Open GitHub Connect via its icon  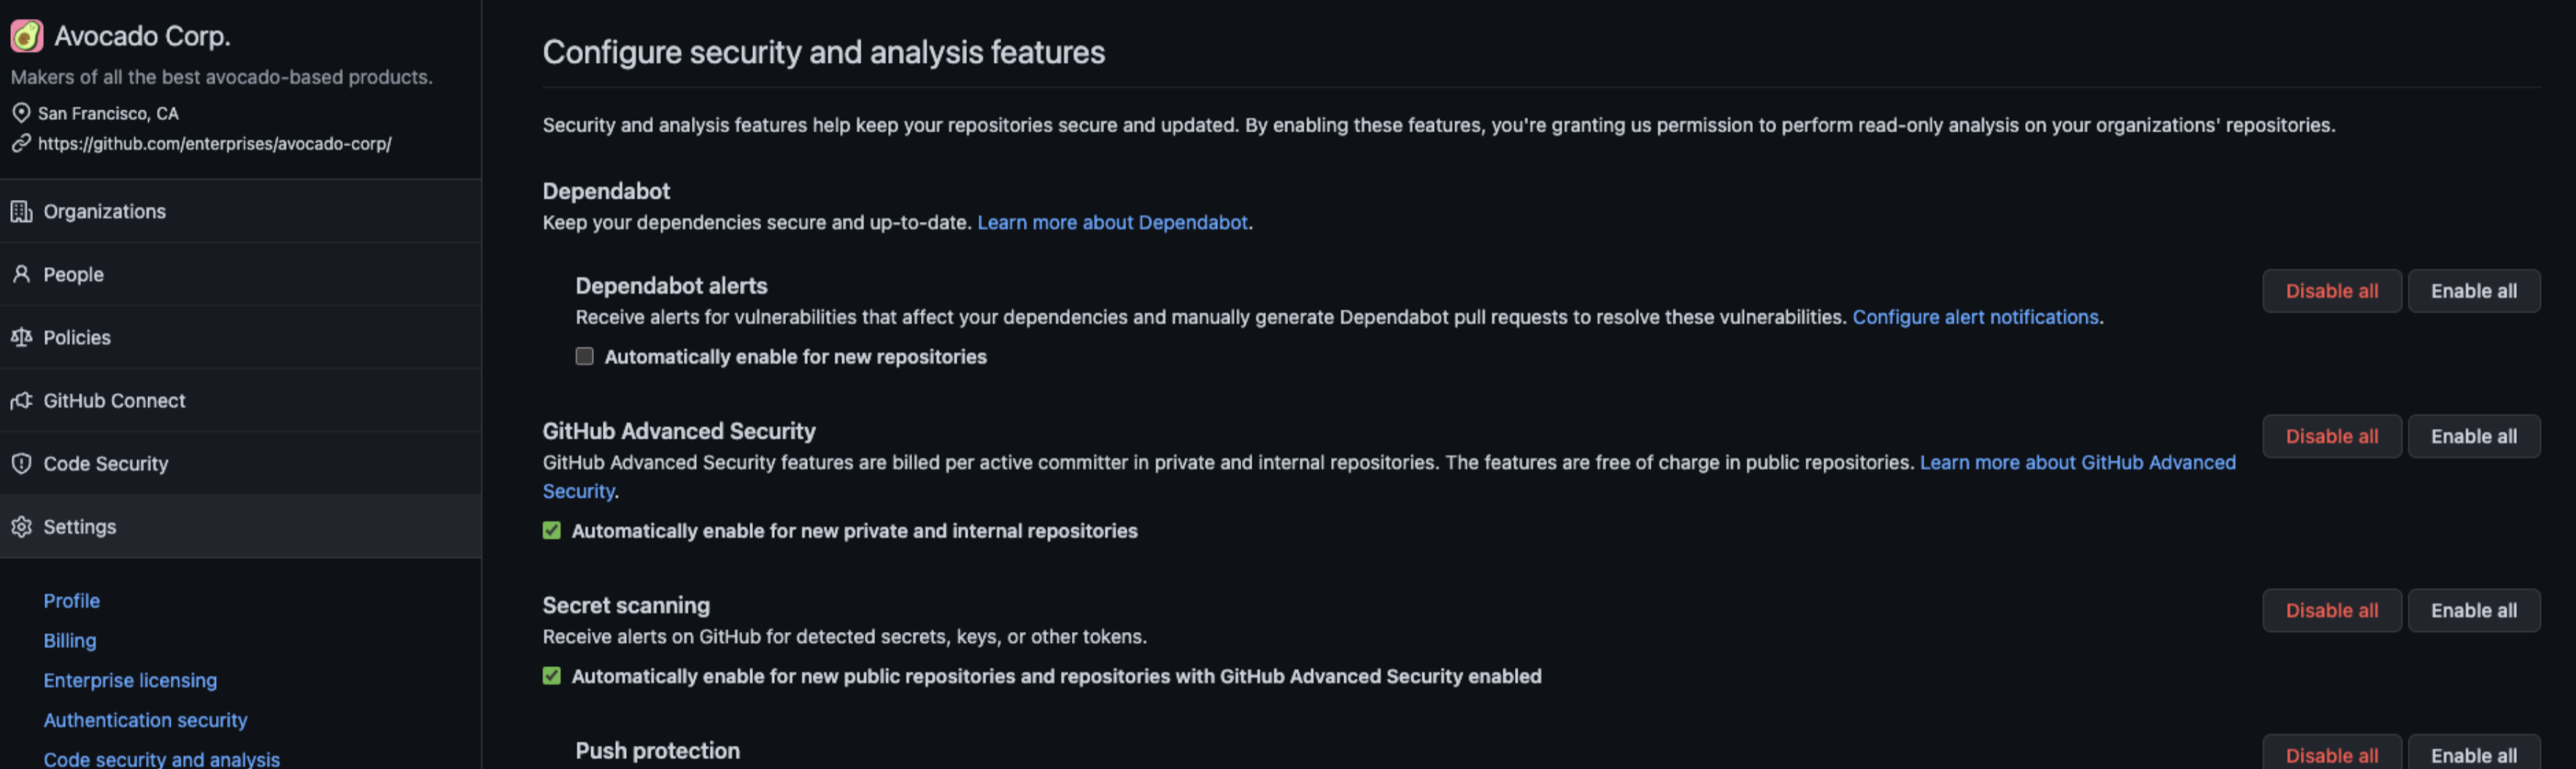click(x=22, y=400)
